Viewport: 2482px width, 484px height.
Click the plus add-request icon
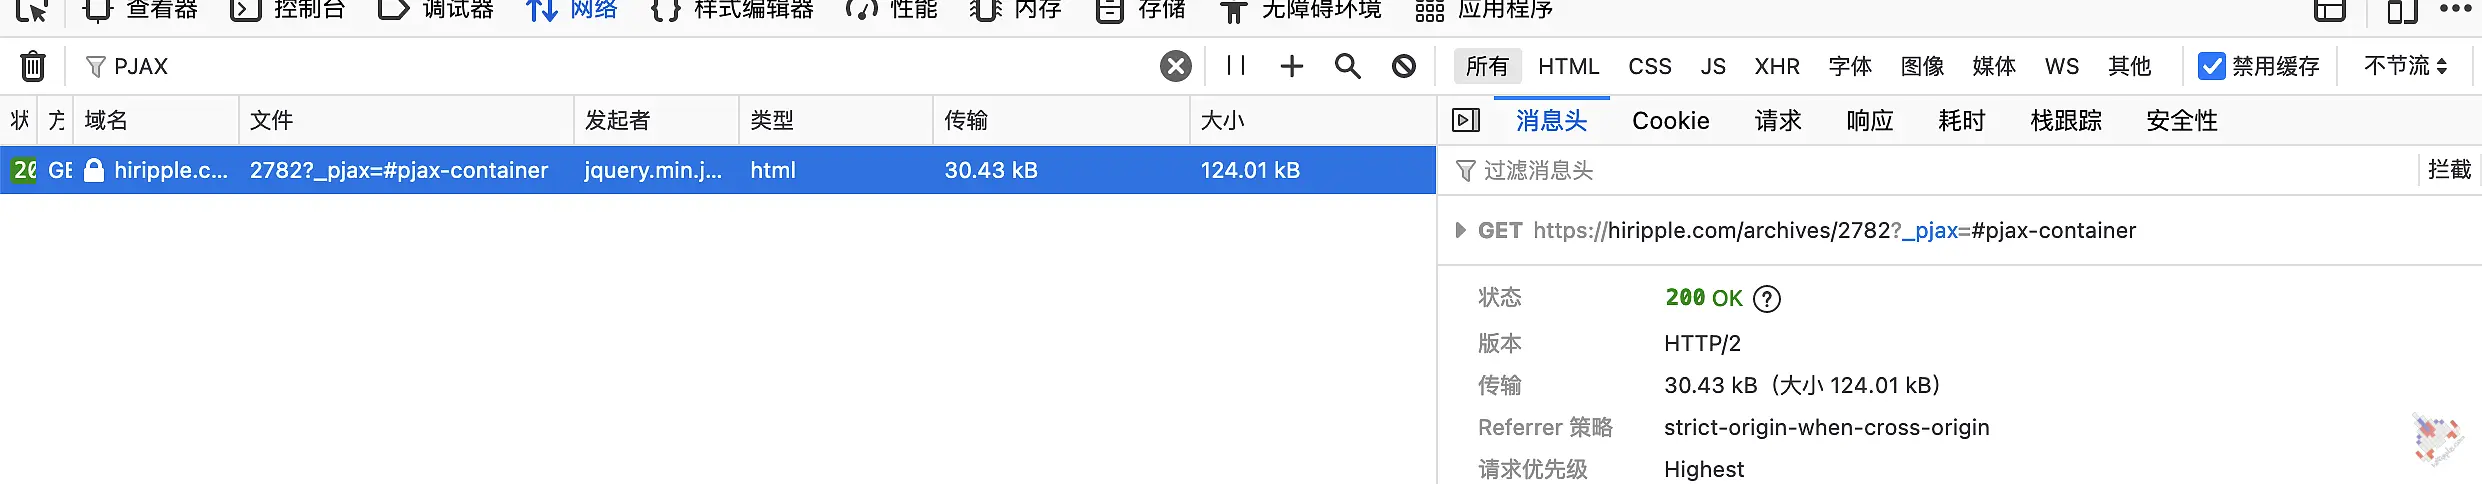point(1292,66)
